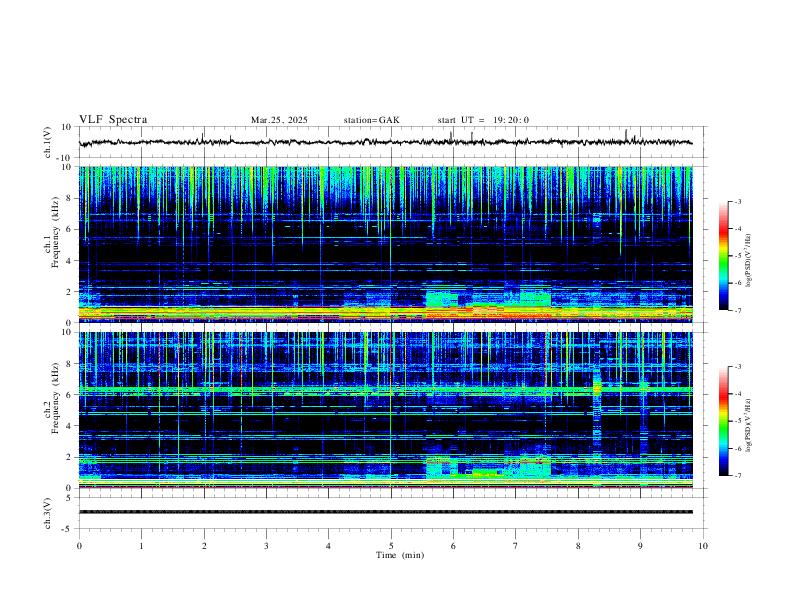Click the "VLF Spectra" title text
This screenshot has height=612, width=792.
pos(113,120)
